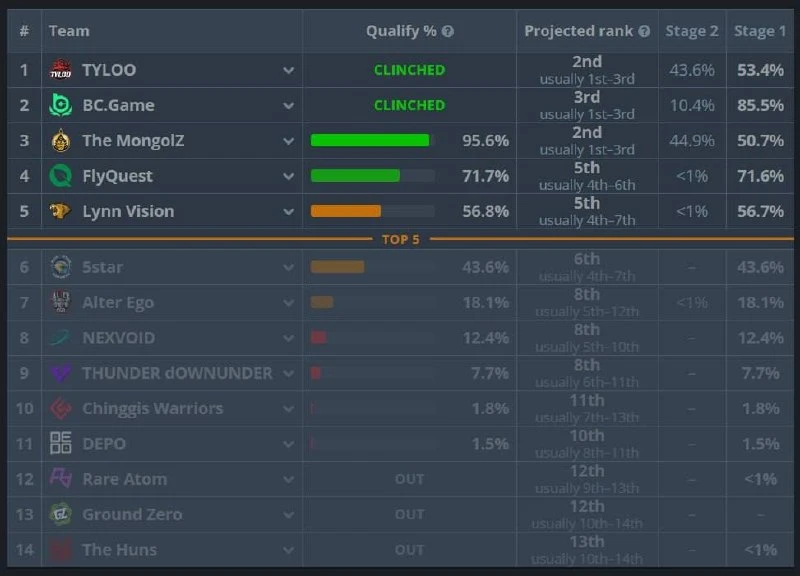Click the THUNDER dOWNUNDER heart logo
Viewport: 800px width, 576px height.
(61, 373)
